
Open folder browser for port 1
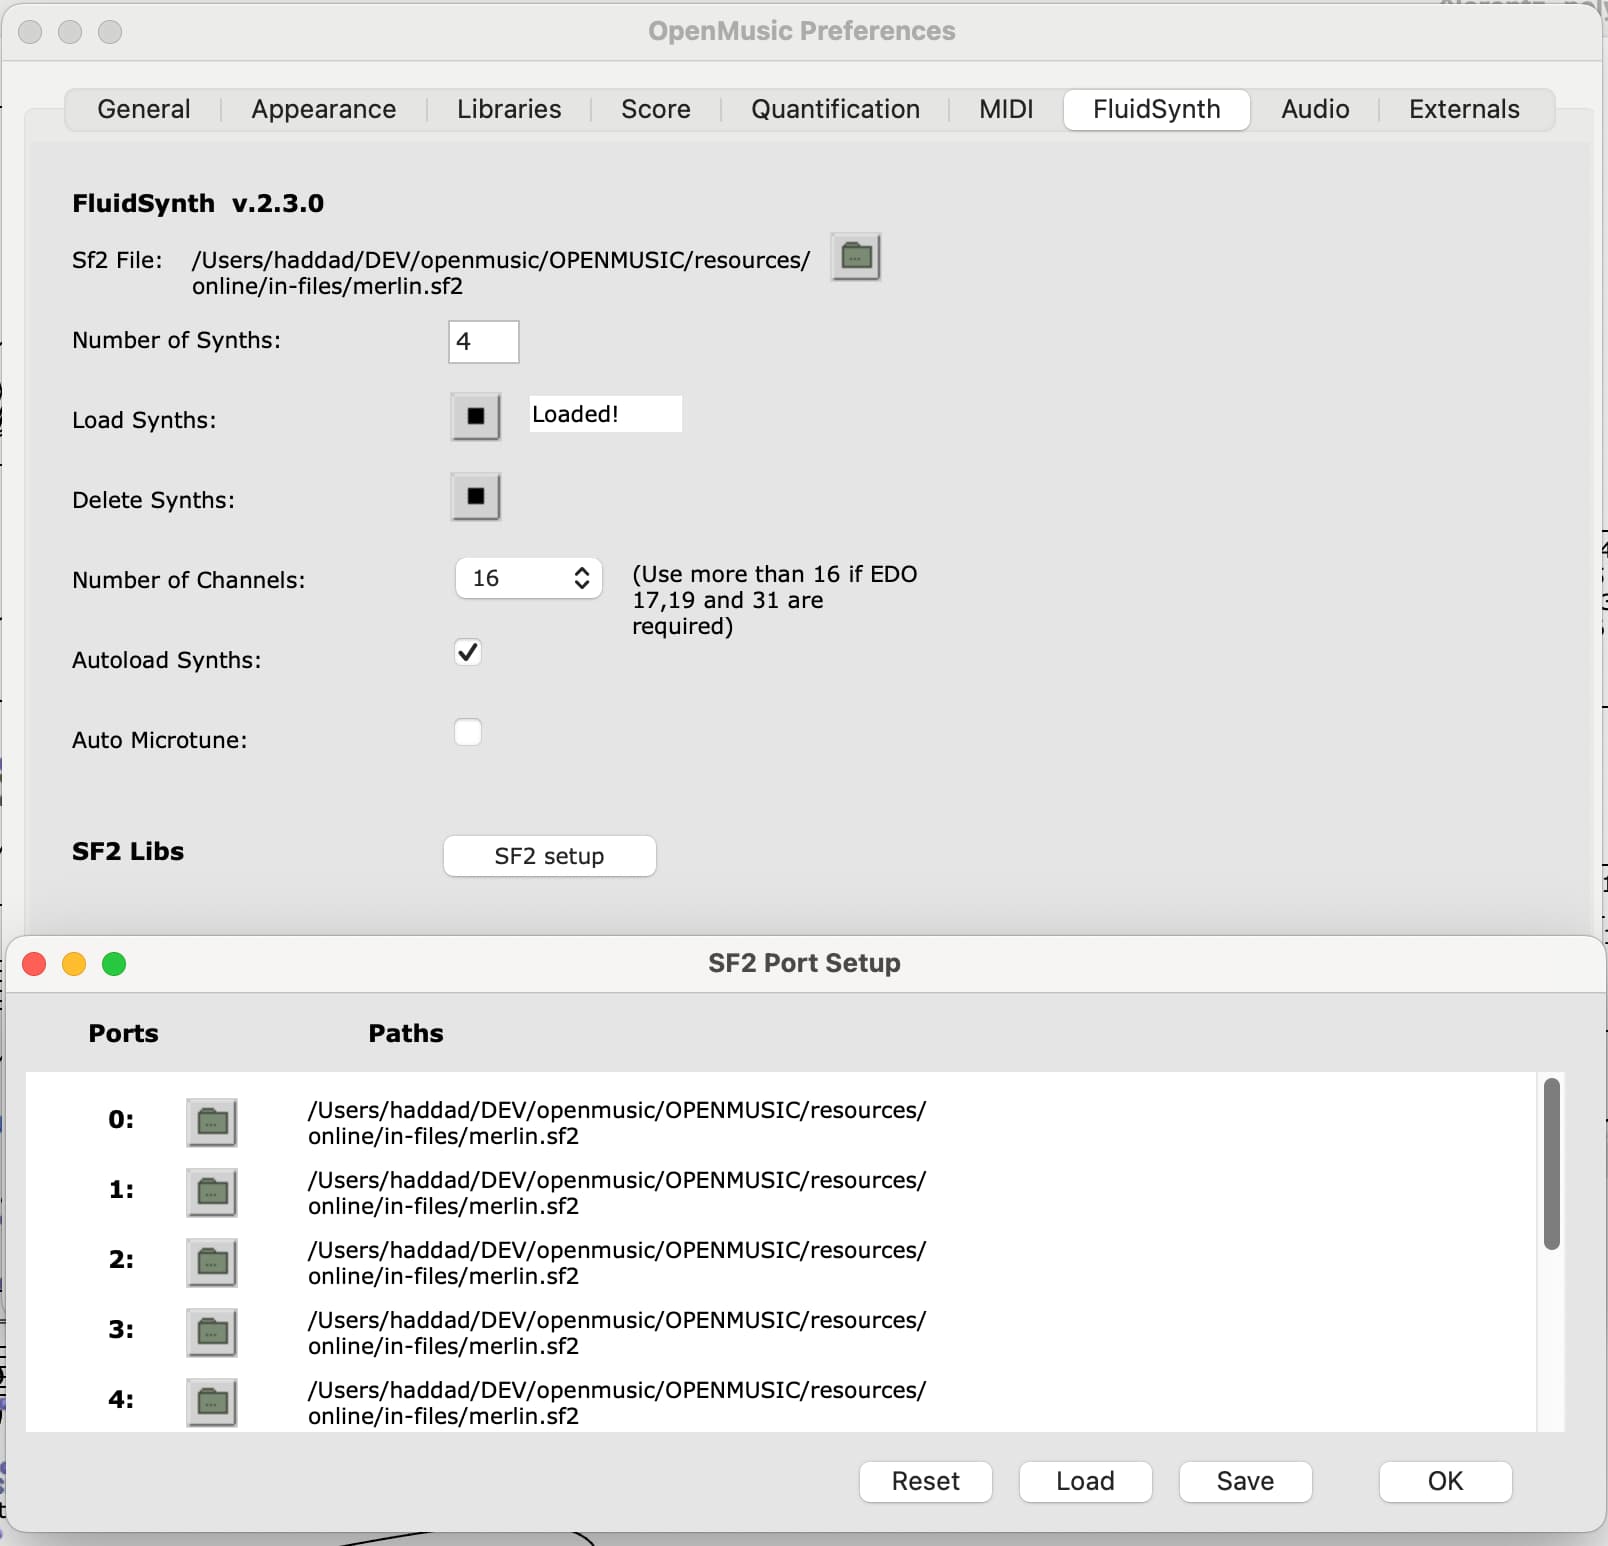click(212, 1192)
